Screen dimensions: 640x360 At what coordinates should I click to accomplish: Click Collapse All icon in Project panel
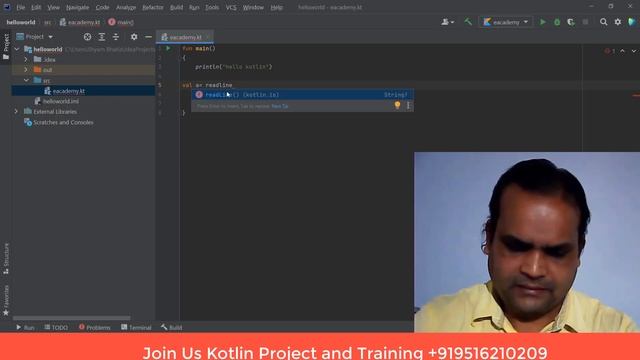tap(116, 37)
